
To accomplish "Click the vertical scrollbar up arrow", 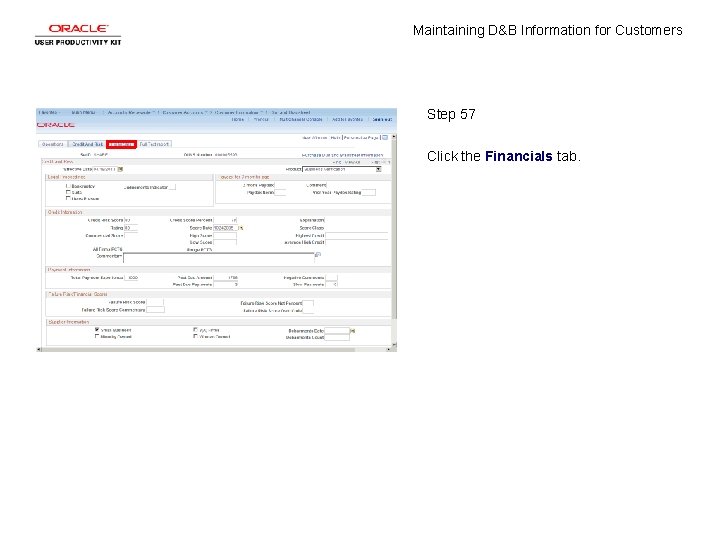I will click(394, 137).
